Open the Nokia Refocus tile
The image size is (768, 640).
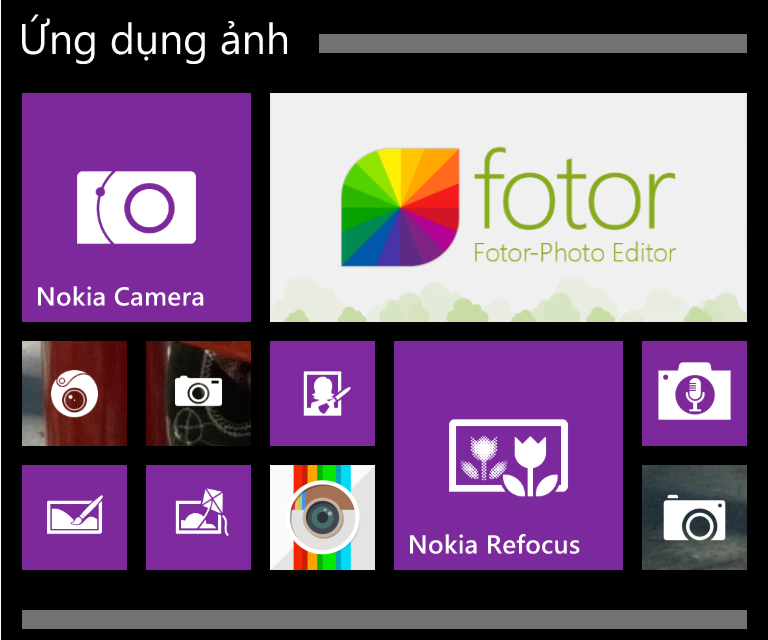point(508,455)
